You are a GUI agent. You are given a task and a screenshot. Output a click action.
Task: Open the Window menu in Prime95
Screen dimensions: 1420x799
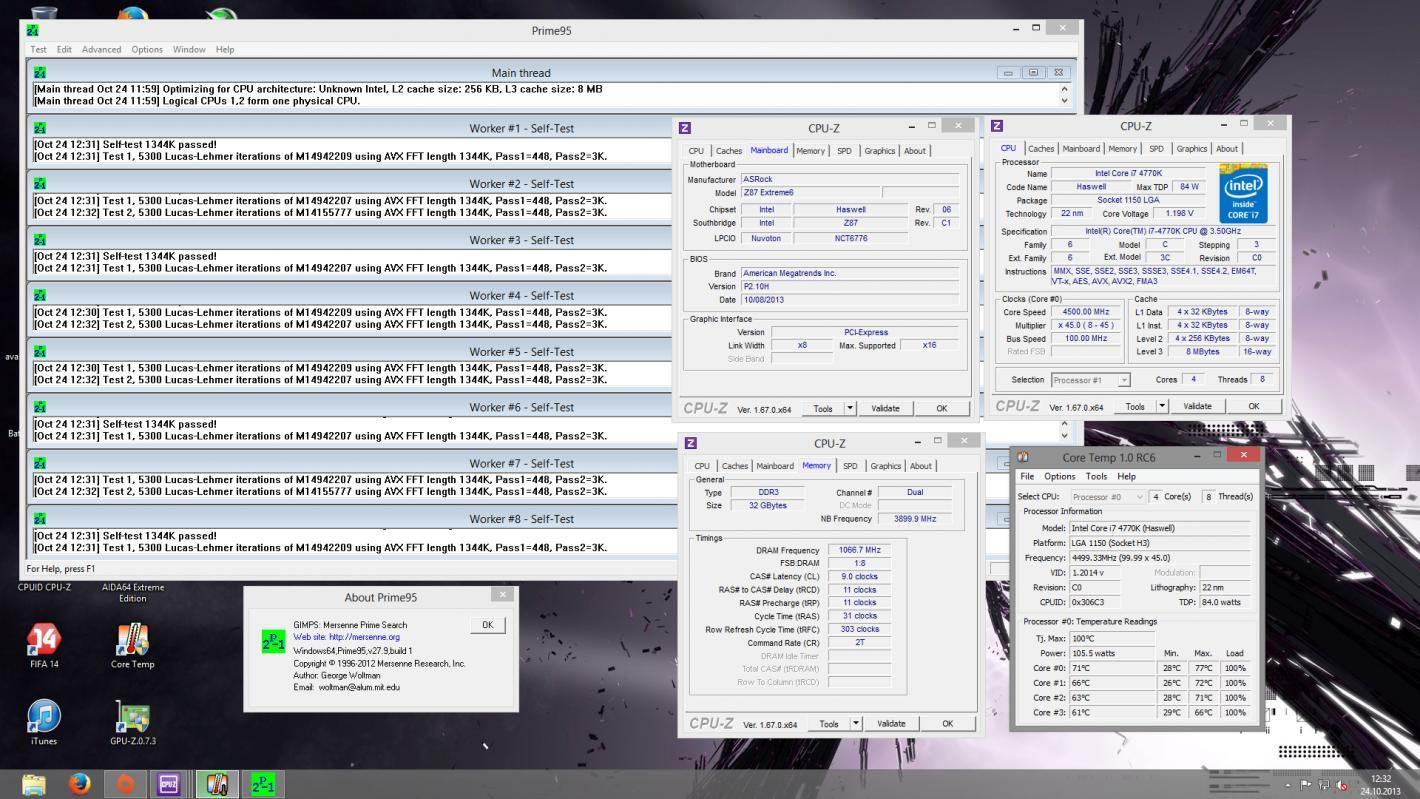[189, 49]
